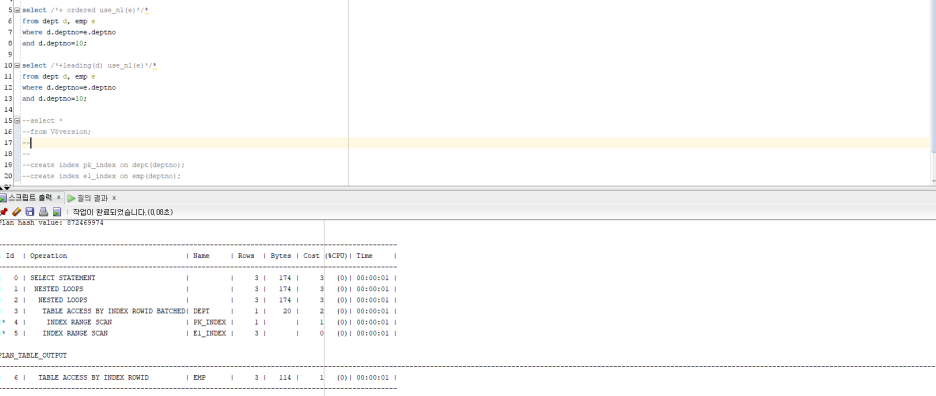
Task: Click the 'E1_INDEX' name in the plan
Action: pyautogui.click(x=210, y=333)
